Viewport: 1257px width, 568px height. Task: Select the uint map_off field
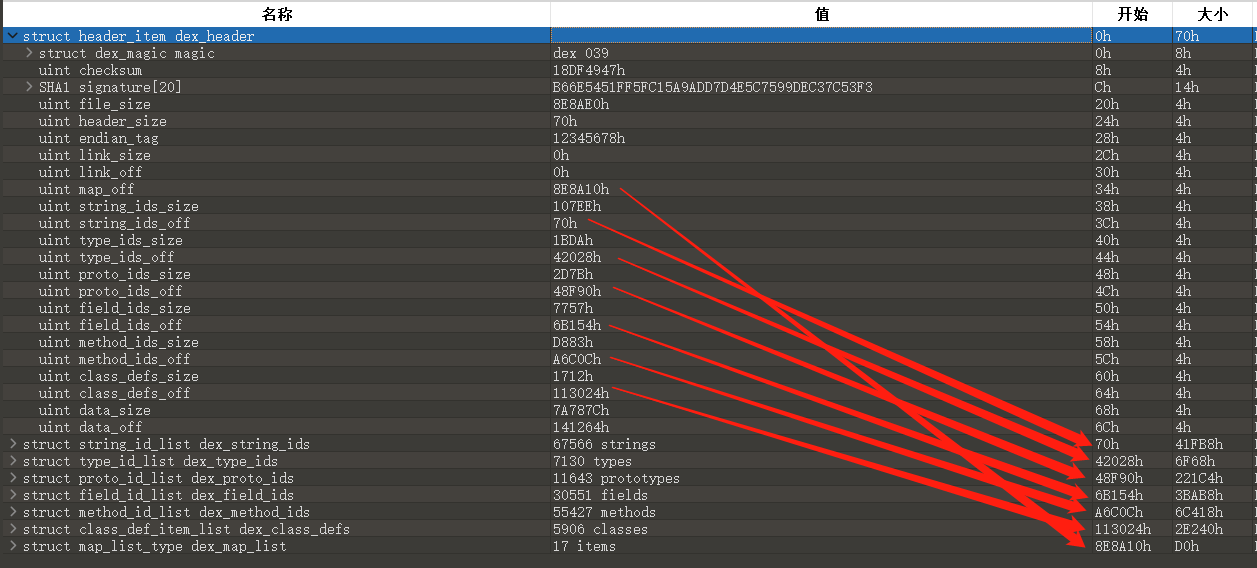86,189
